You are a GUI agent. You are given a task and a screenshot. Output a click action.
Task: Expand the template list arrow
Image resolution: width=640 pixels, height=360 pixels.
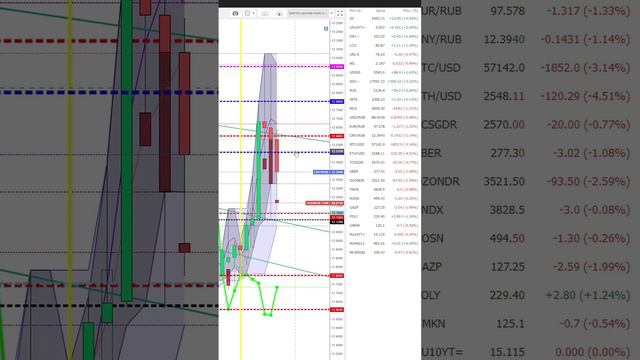pos(331,13)
